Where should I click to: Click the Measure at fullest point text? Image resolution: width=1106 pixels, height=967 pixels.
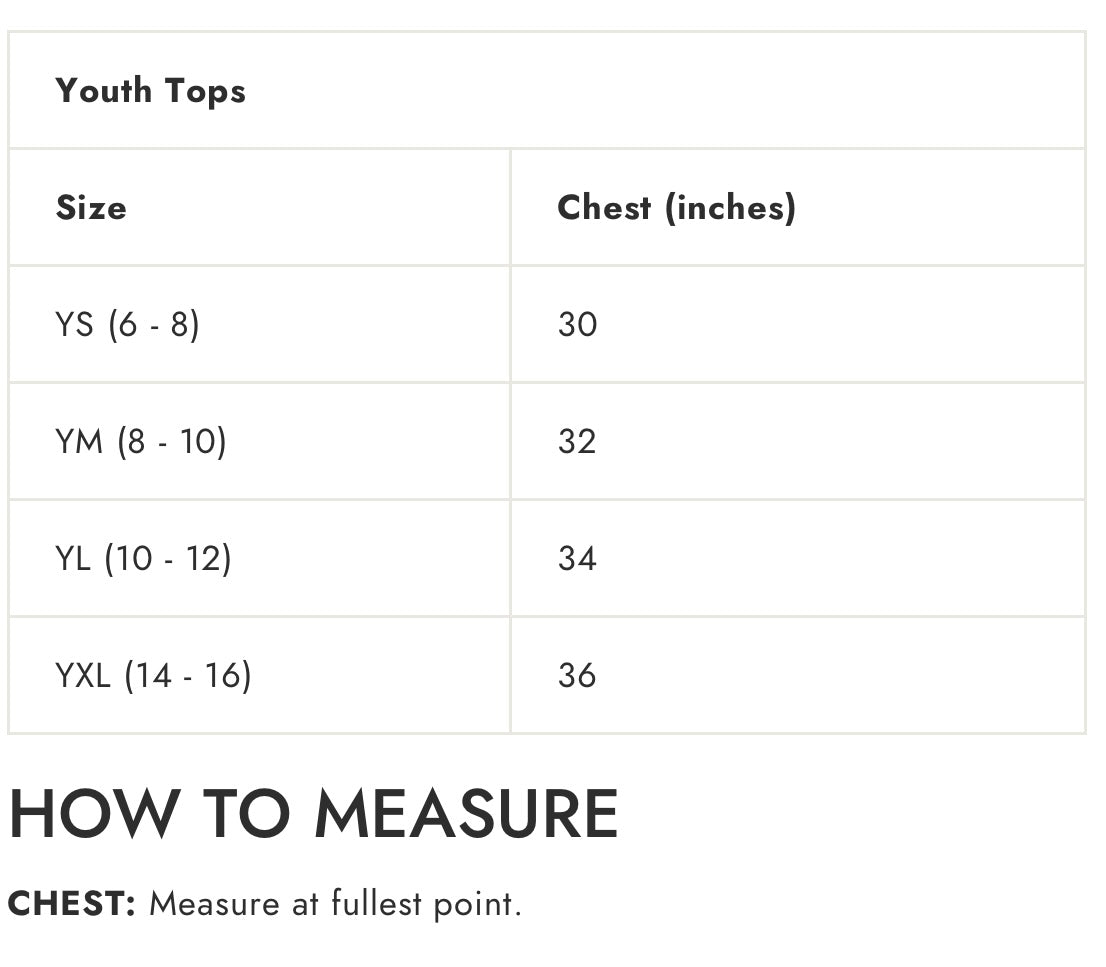tap(335, 904)
